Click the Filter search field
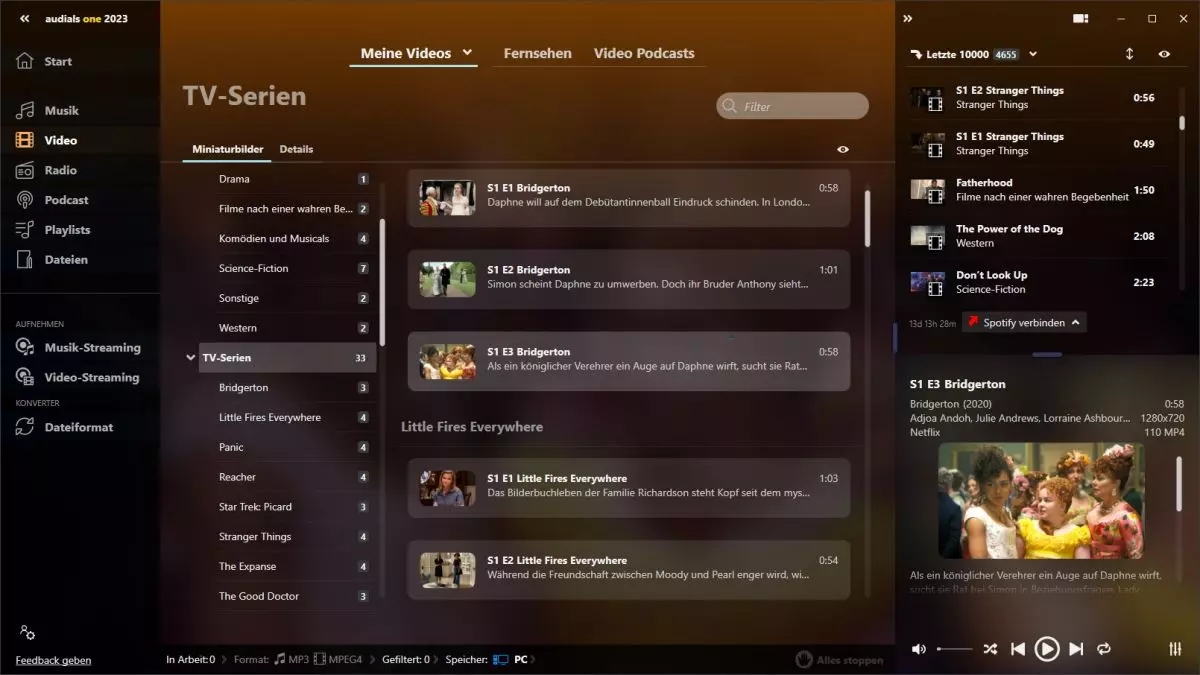Viewport: 1200px width, 675px height. pos(792,106)
